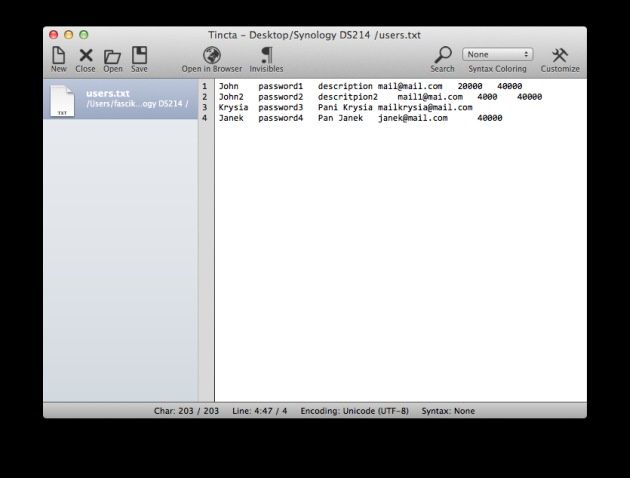This screenshot has width=630, height=478.
Task: Click the email mail@mail.com
Action: pos(410,86)
